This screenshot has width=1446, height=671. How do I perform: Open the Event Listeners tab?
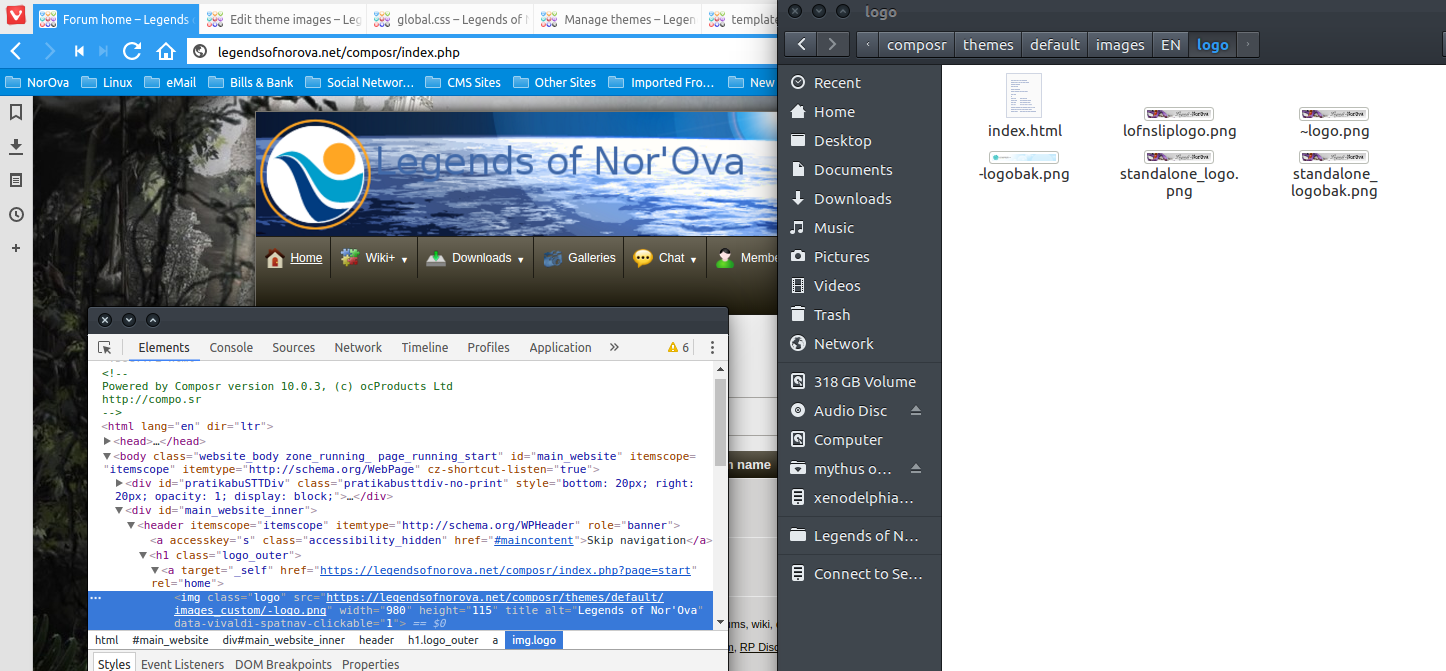pyautogui.click(x=183, y=664)
